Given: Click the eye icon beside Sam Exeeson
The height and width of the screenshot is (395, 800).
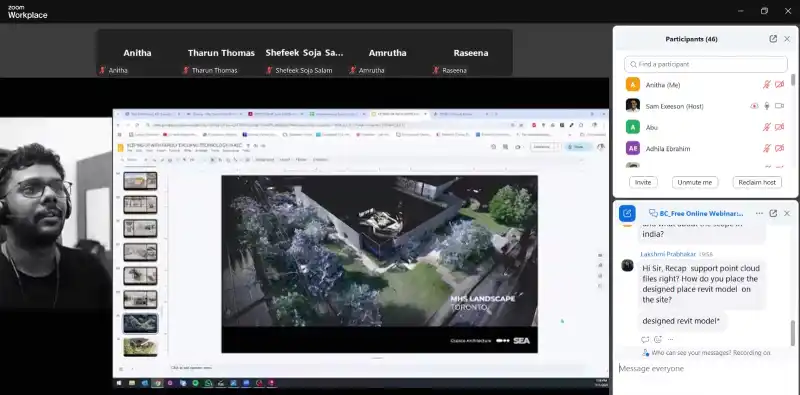Looking at the screenshot, I should coord(754,106).
